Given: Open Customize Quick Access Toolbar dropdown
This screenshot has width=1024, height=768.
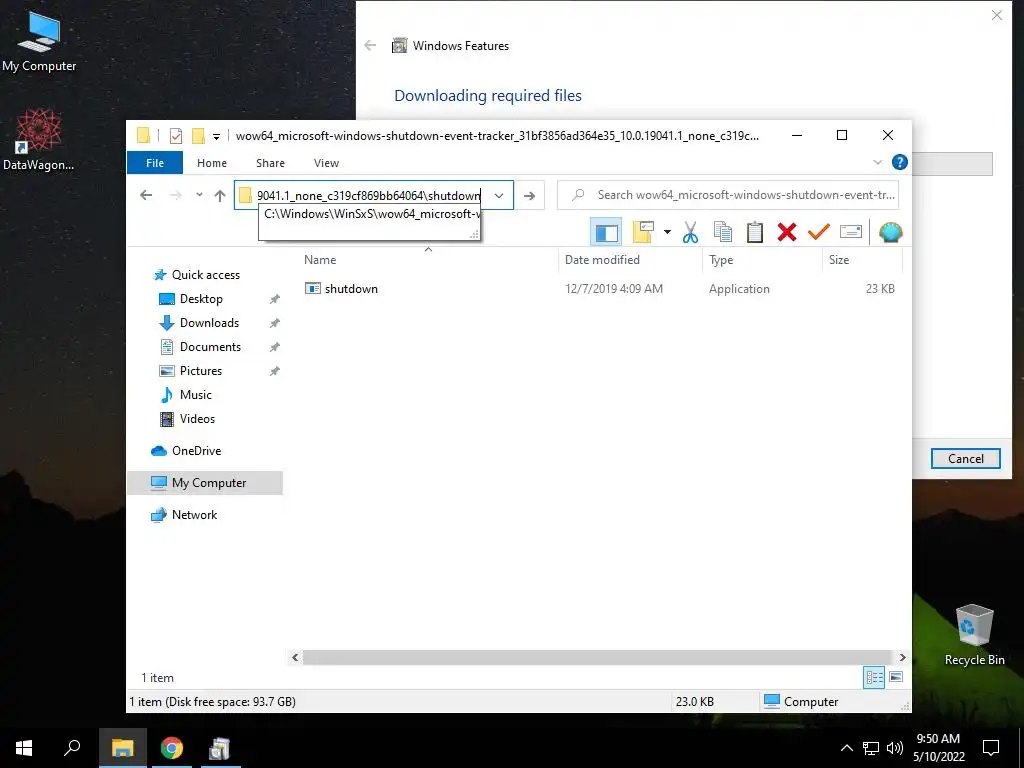Looking at the screenshot, I should [x=216, y=136].
